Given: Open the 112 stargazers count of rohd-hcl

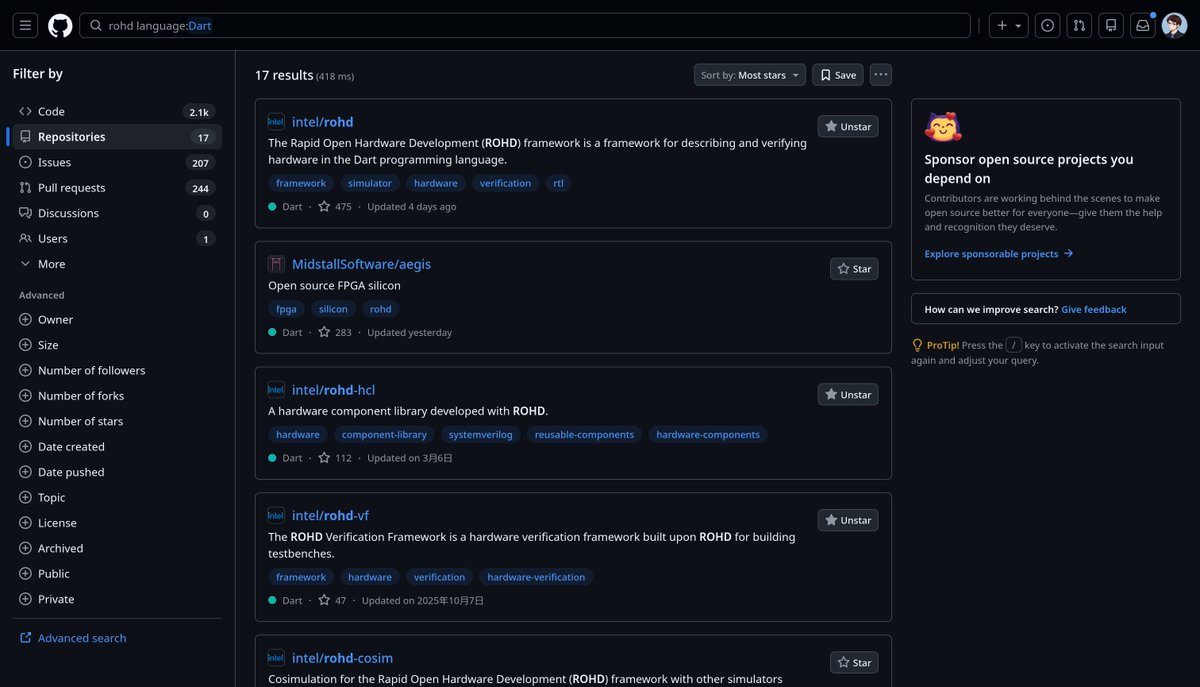Looking at the screenshot, I should 335,458.
